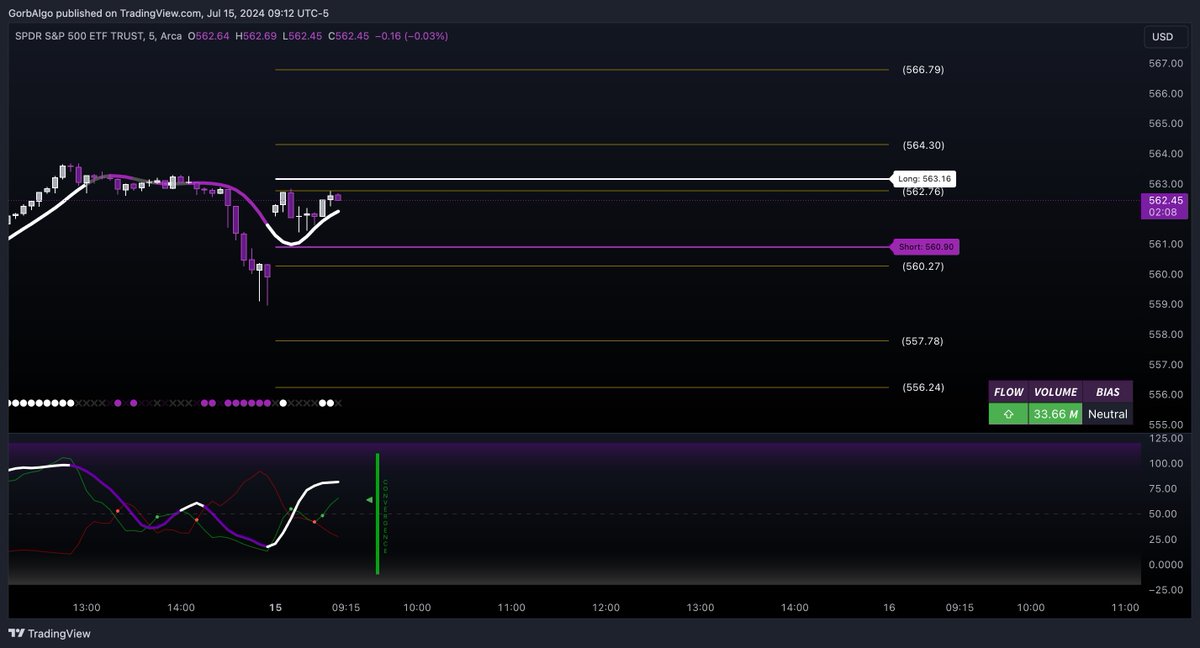Image resolution: width=1200 pixels, height=648 pixels.
Task: Open the 5-minute timeframe selector in the symbol header
Action: tap(152, 36)
